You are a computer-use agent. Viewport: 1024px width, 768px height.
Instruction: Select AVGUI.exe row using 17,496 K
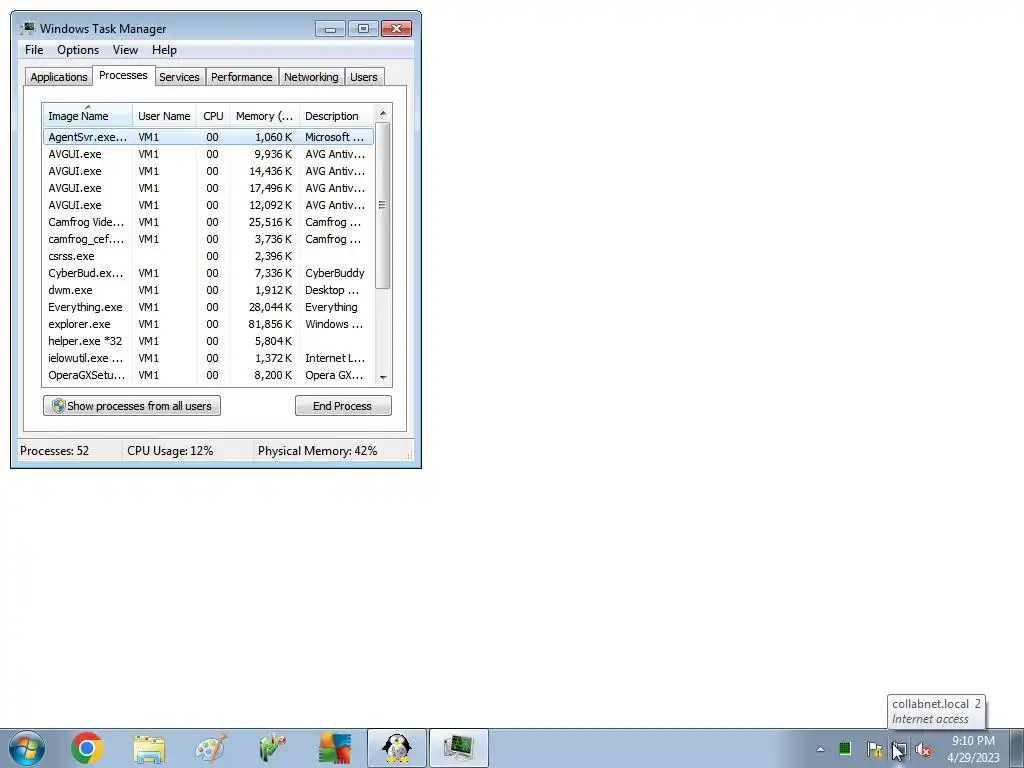[x=208, y=188]
